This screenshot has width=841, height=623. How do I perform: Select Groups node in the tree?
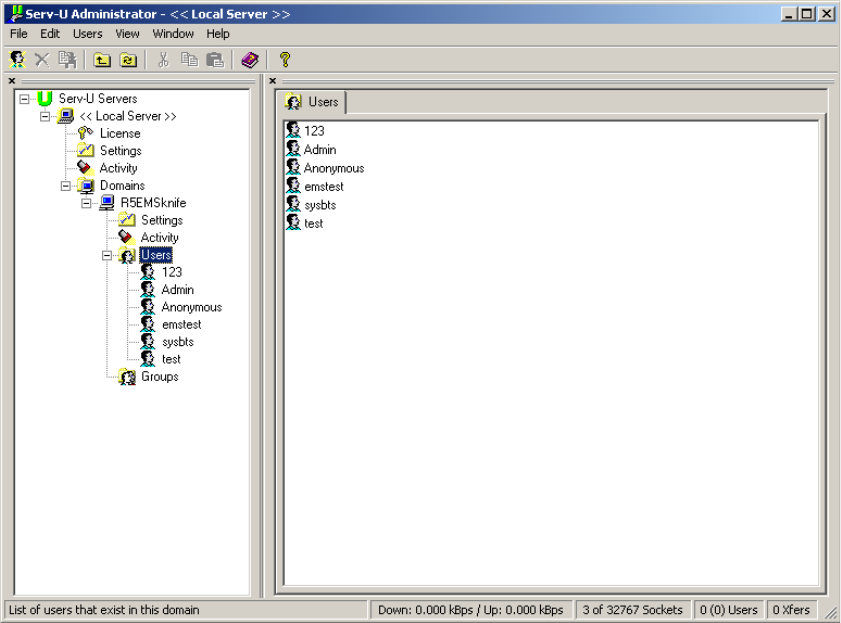(160, 377)
